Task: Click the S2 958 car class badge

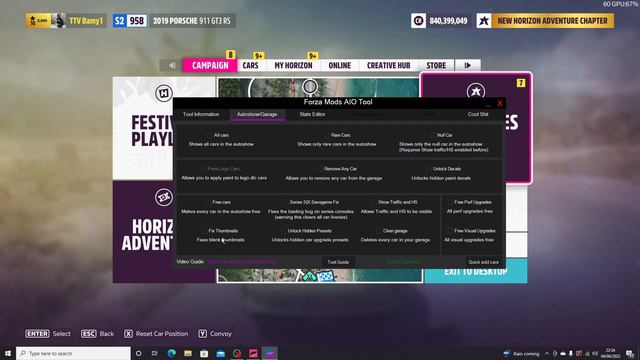Action: [129, 21]
